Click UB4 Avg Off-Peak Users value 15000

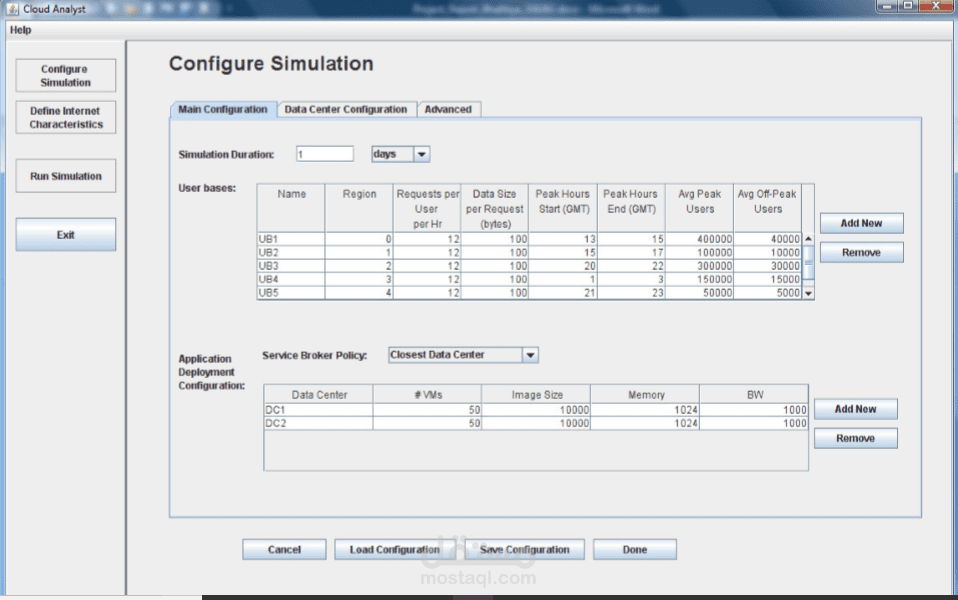767,279
